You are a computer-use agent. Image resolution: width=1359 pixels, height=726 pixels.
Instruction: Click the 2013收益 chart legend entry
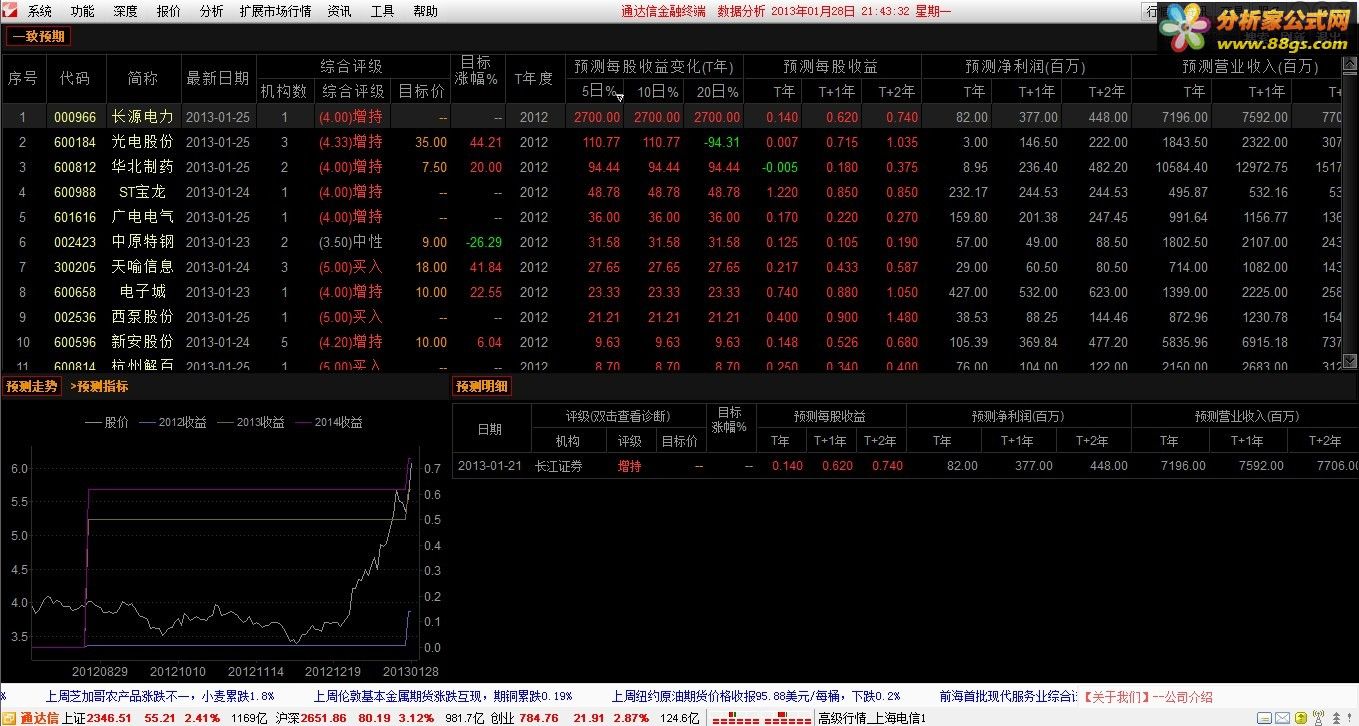point(250,423)
